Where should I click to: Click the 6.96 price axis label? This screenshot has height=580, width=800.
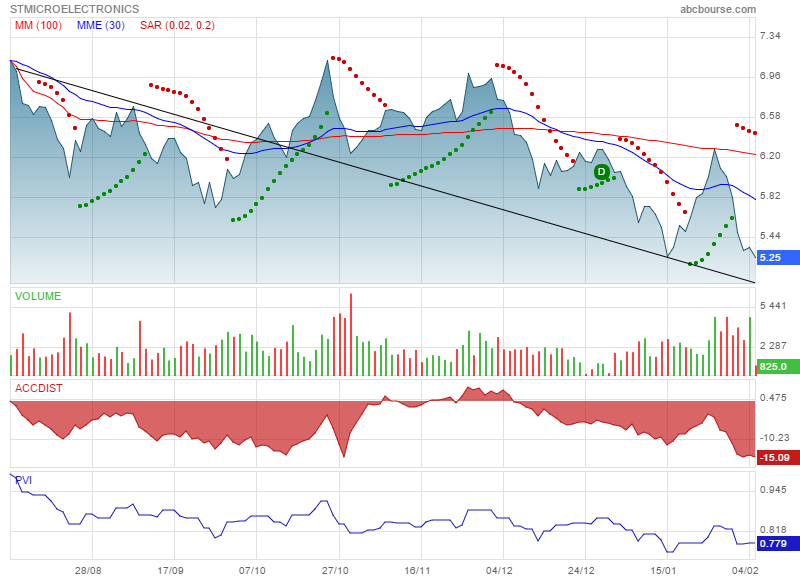coord(770,75)
